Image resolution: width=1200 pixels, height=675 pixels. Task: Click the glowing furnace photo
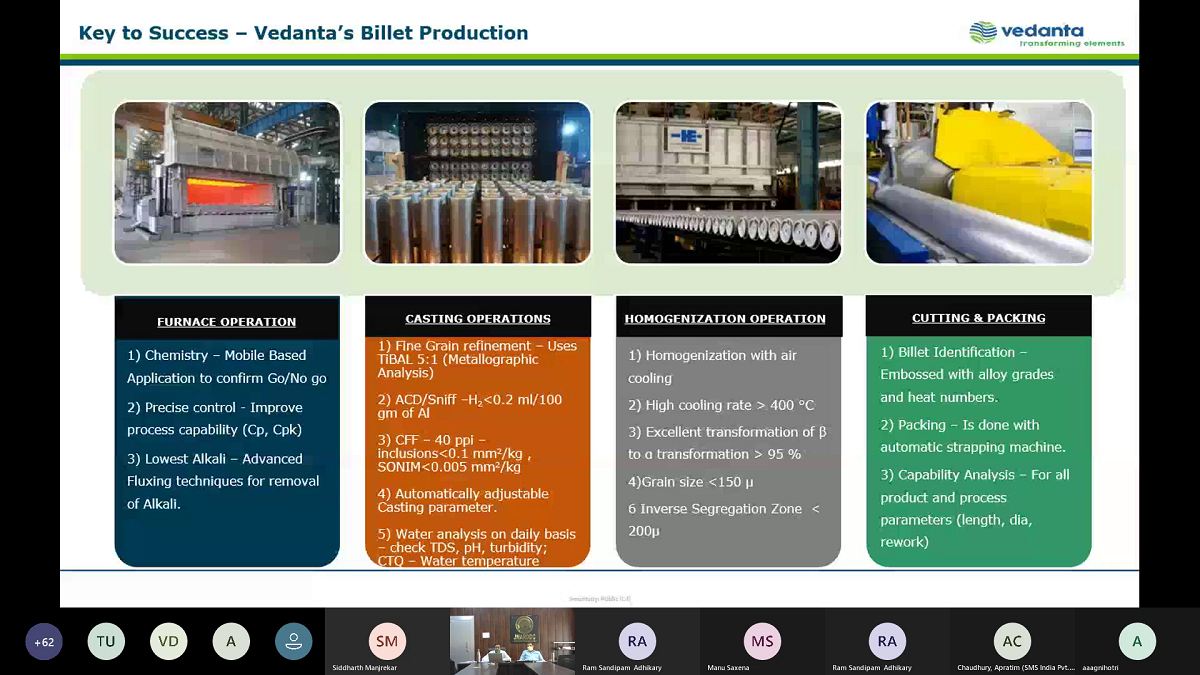[x=227, y=182]
